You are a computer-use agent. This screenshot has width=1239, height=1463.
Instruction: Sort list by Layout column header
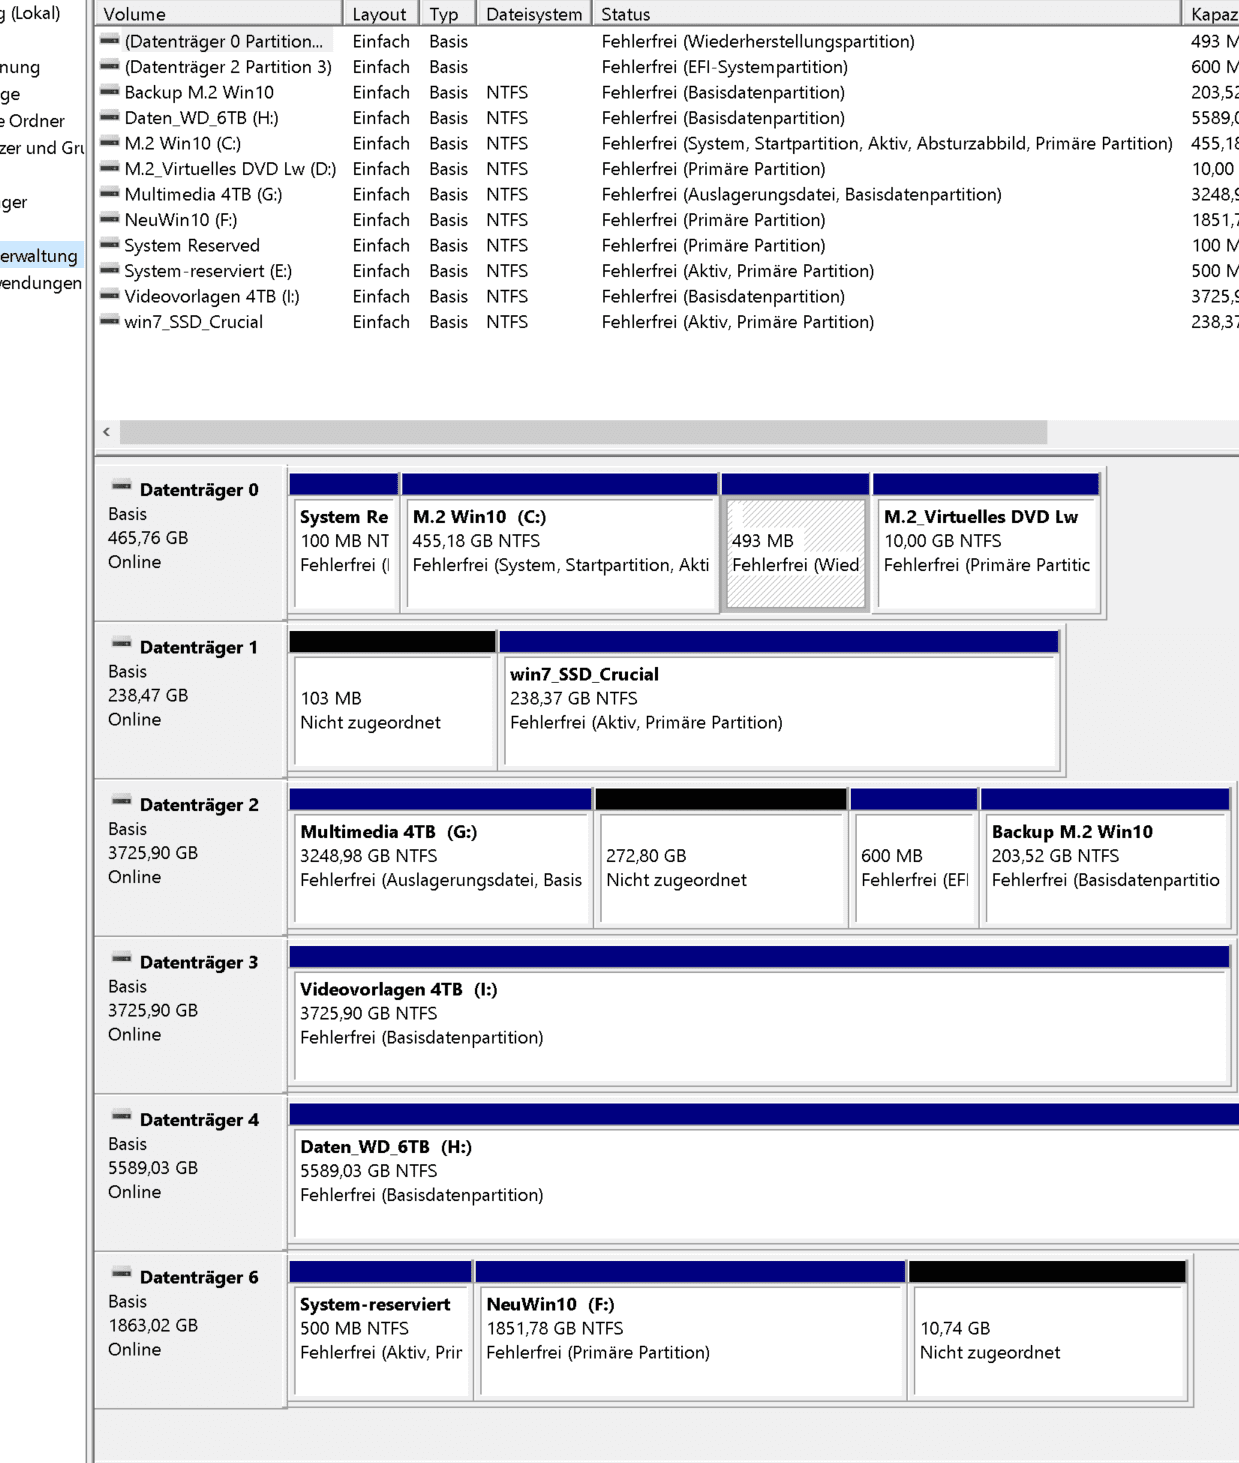[380, 14]
